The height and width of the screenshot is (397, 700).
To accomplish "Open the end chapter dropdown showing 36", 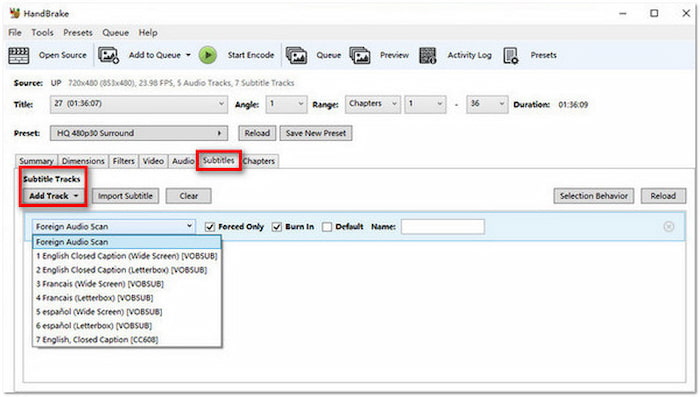I will click(487, 104).
